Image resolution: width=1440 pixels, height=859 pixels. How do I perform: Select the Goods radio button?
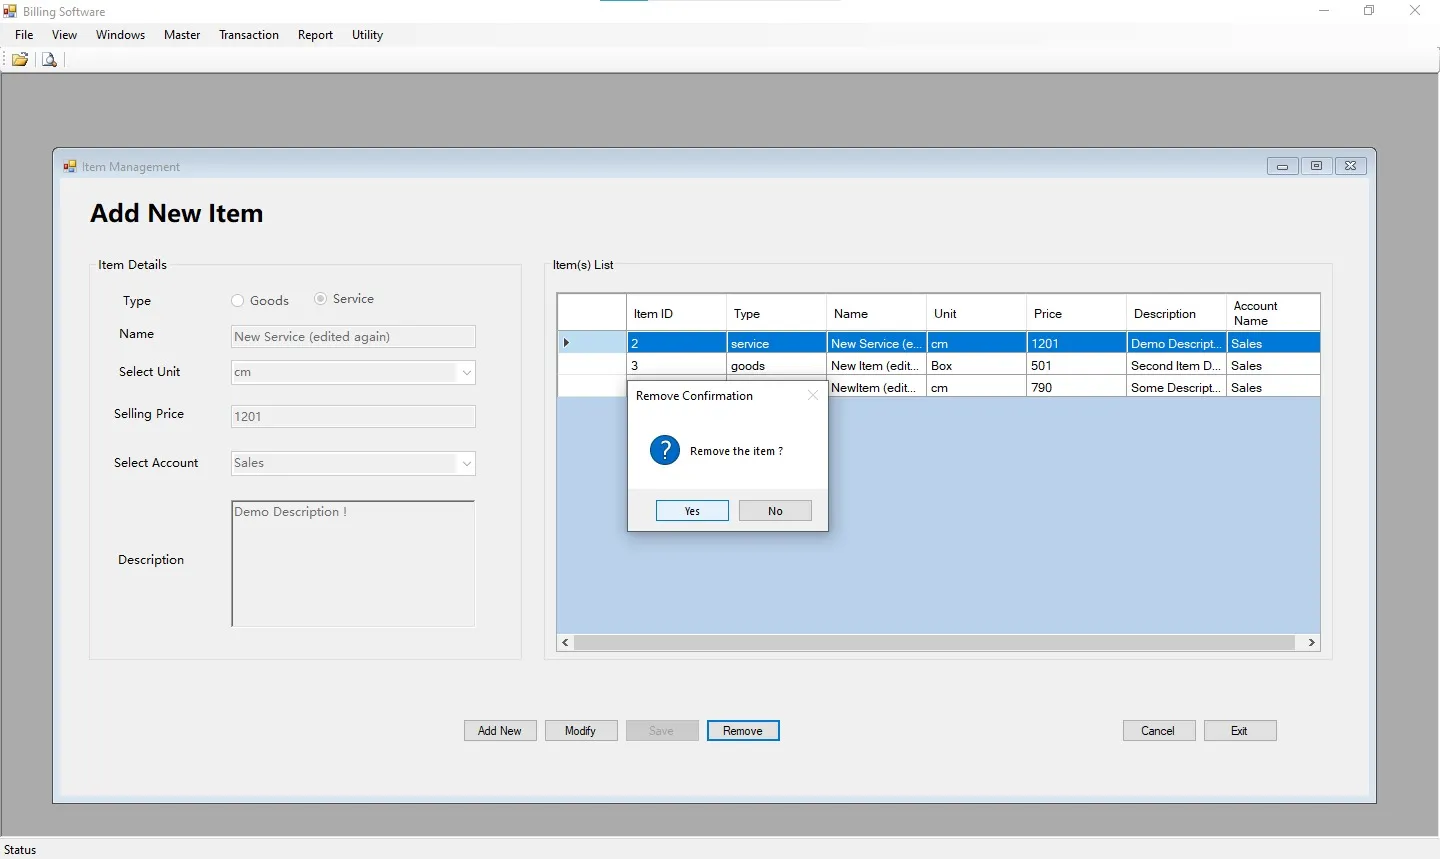238,300
